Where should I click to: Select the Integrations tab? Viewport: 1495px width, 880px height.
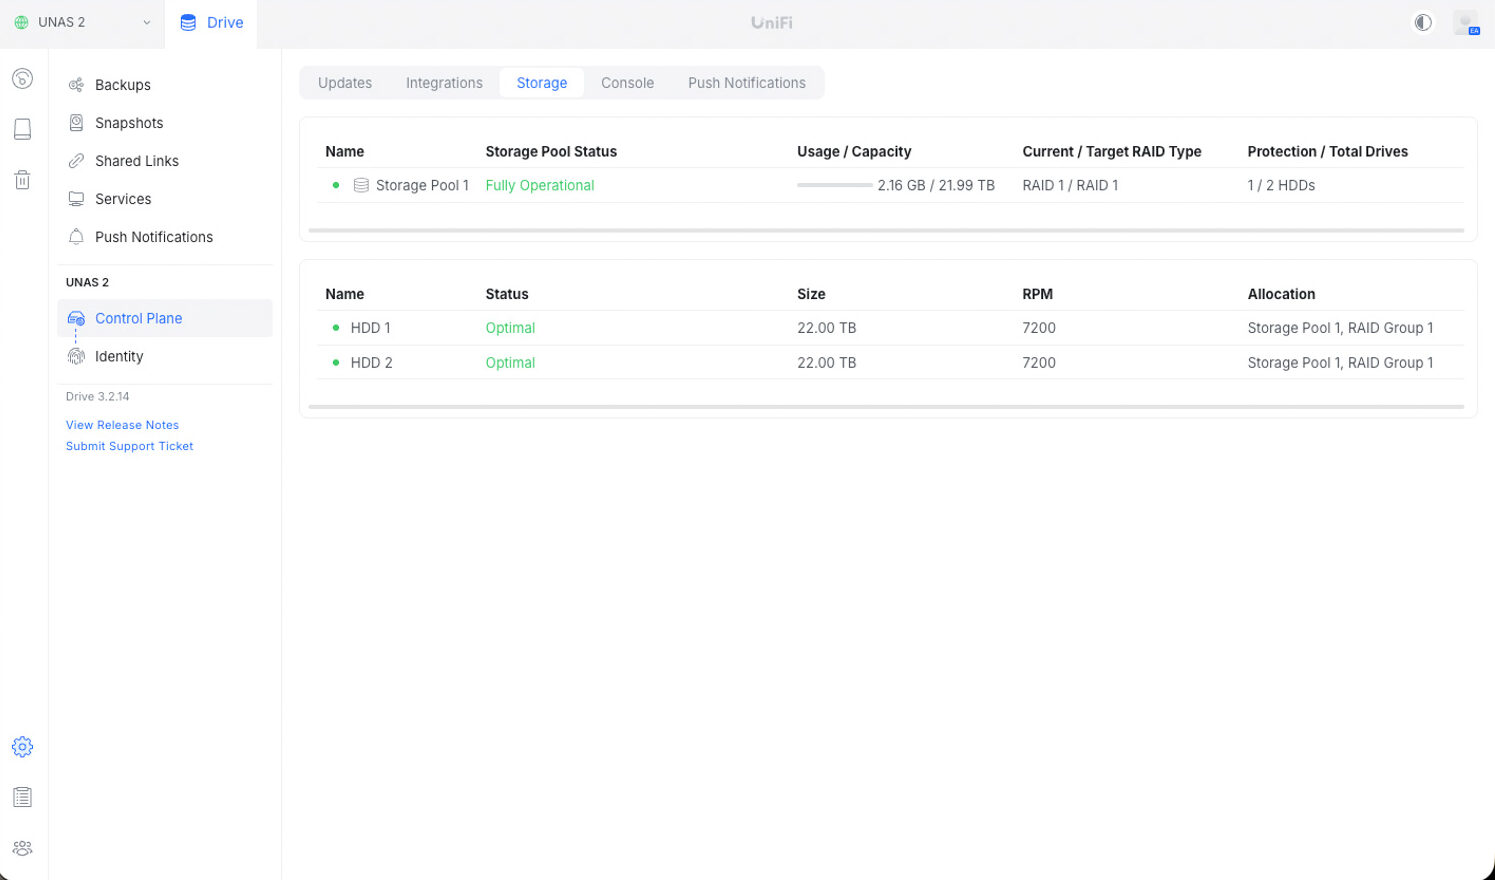[444, 83]
